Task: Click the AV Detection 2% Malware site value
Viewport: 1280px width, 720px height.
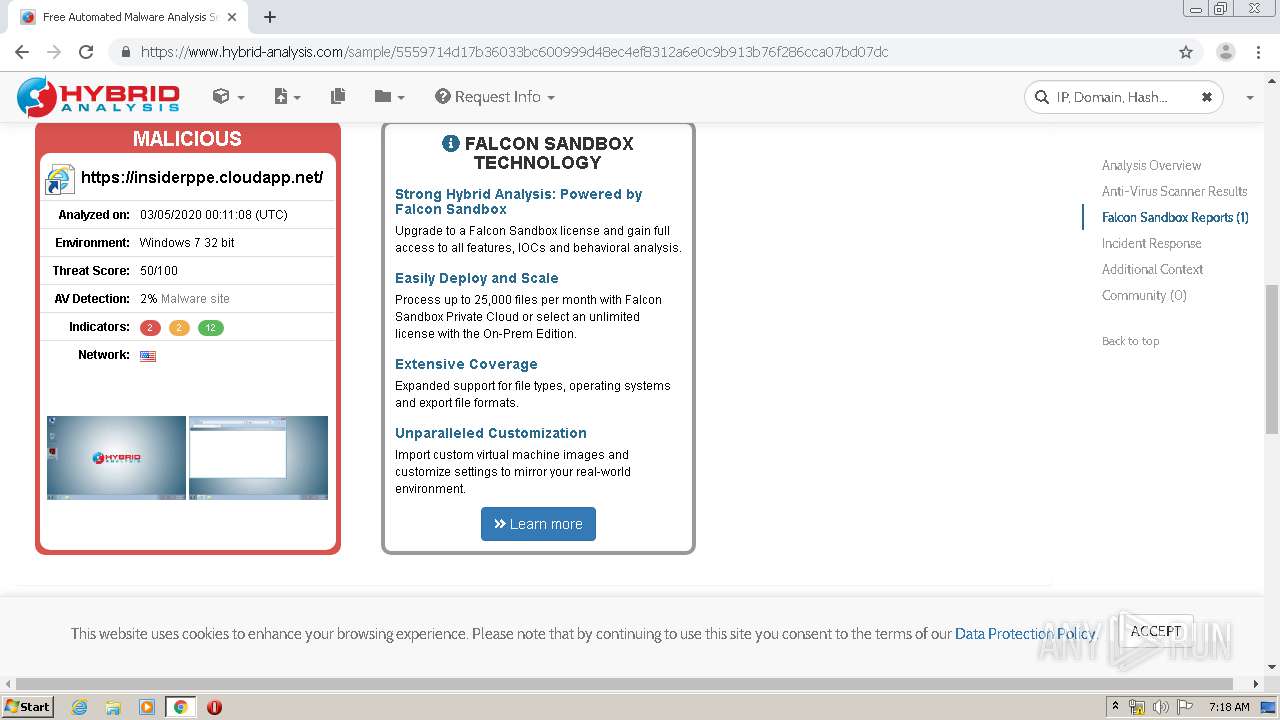Action: click(x=184, y=299)
